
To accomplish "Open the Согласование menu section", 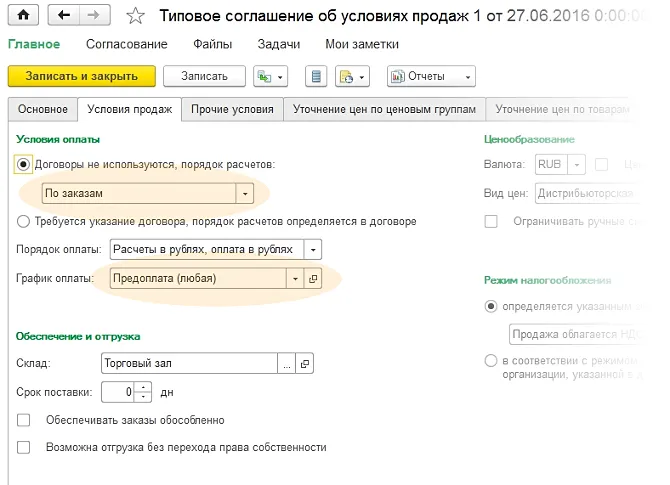I will pyautogui.click(x=126, y=44).
